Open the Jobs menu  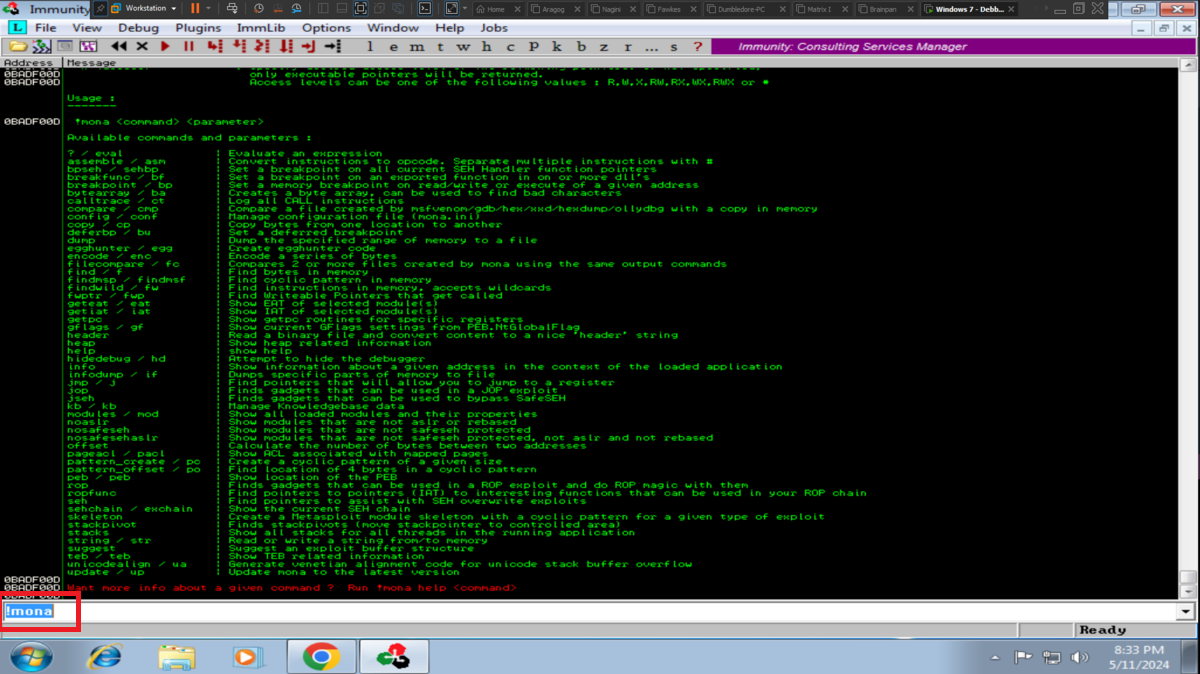point(494,28)
